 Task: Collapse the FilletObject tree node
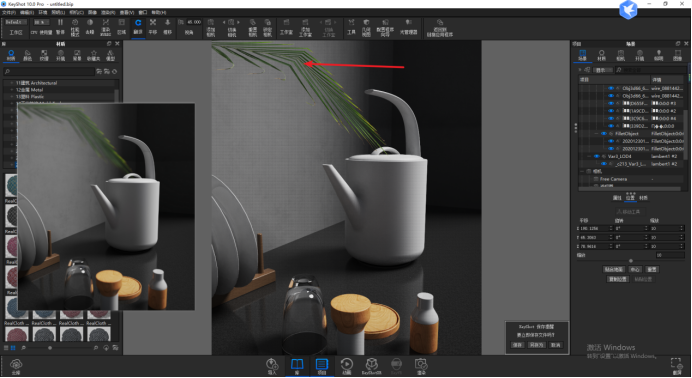[x=596, y=133]
